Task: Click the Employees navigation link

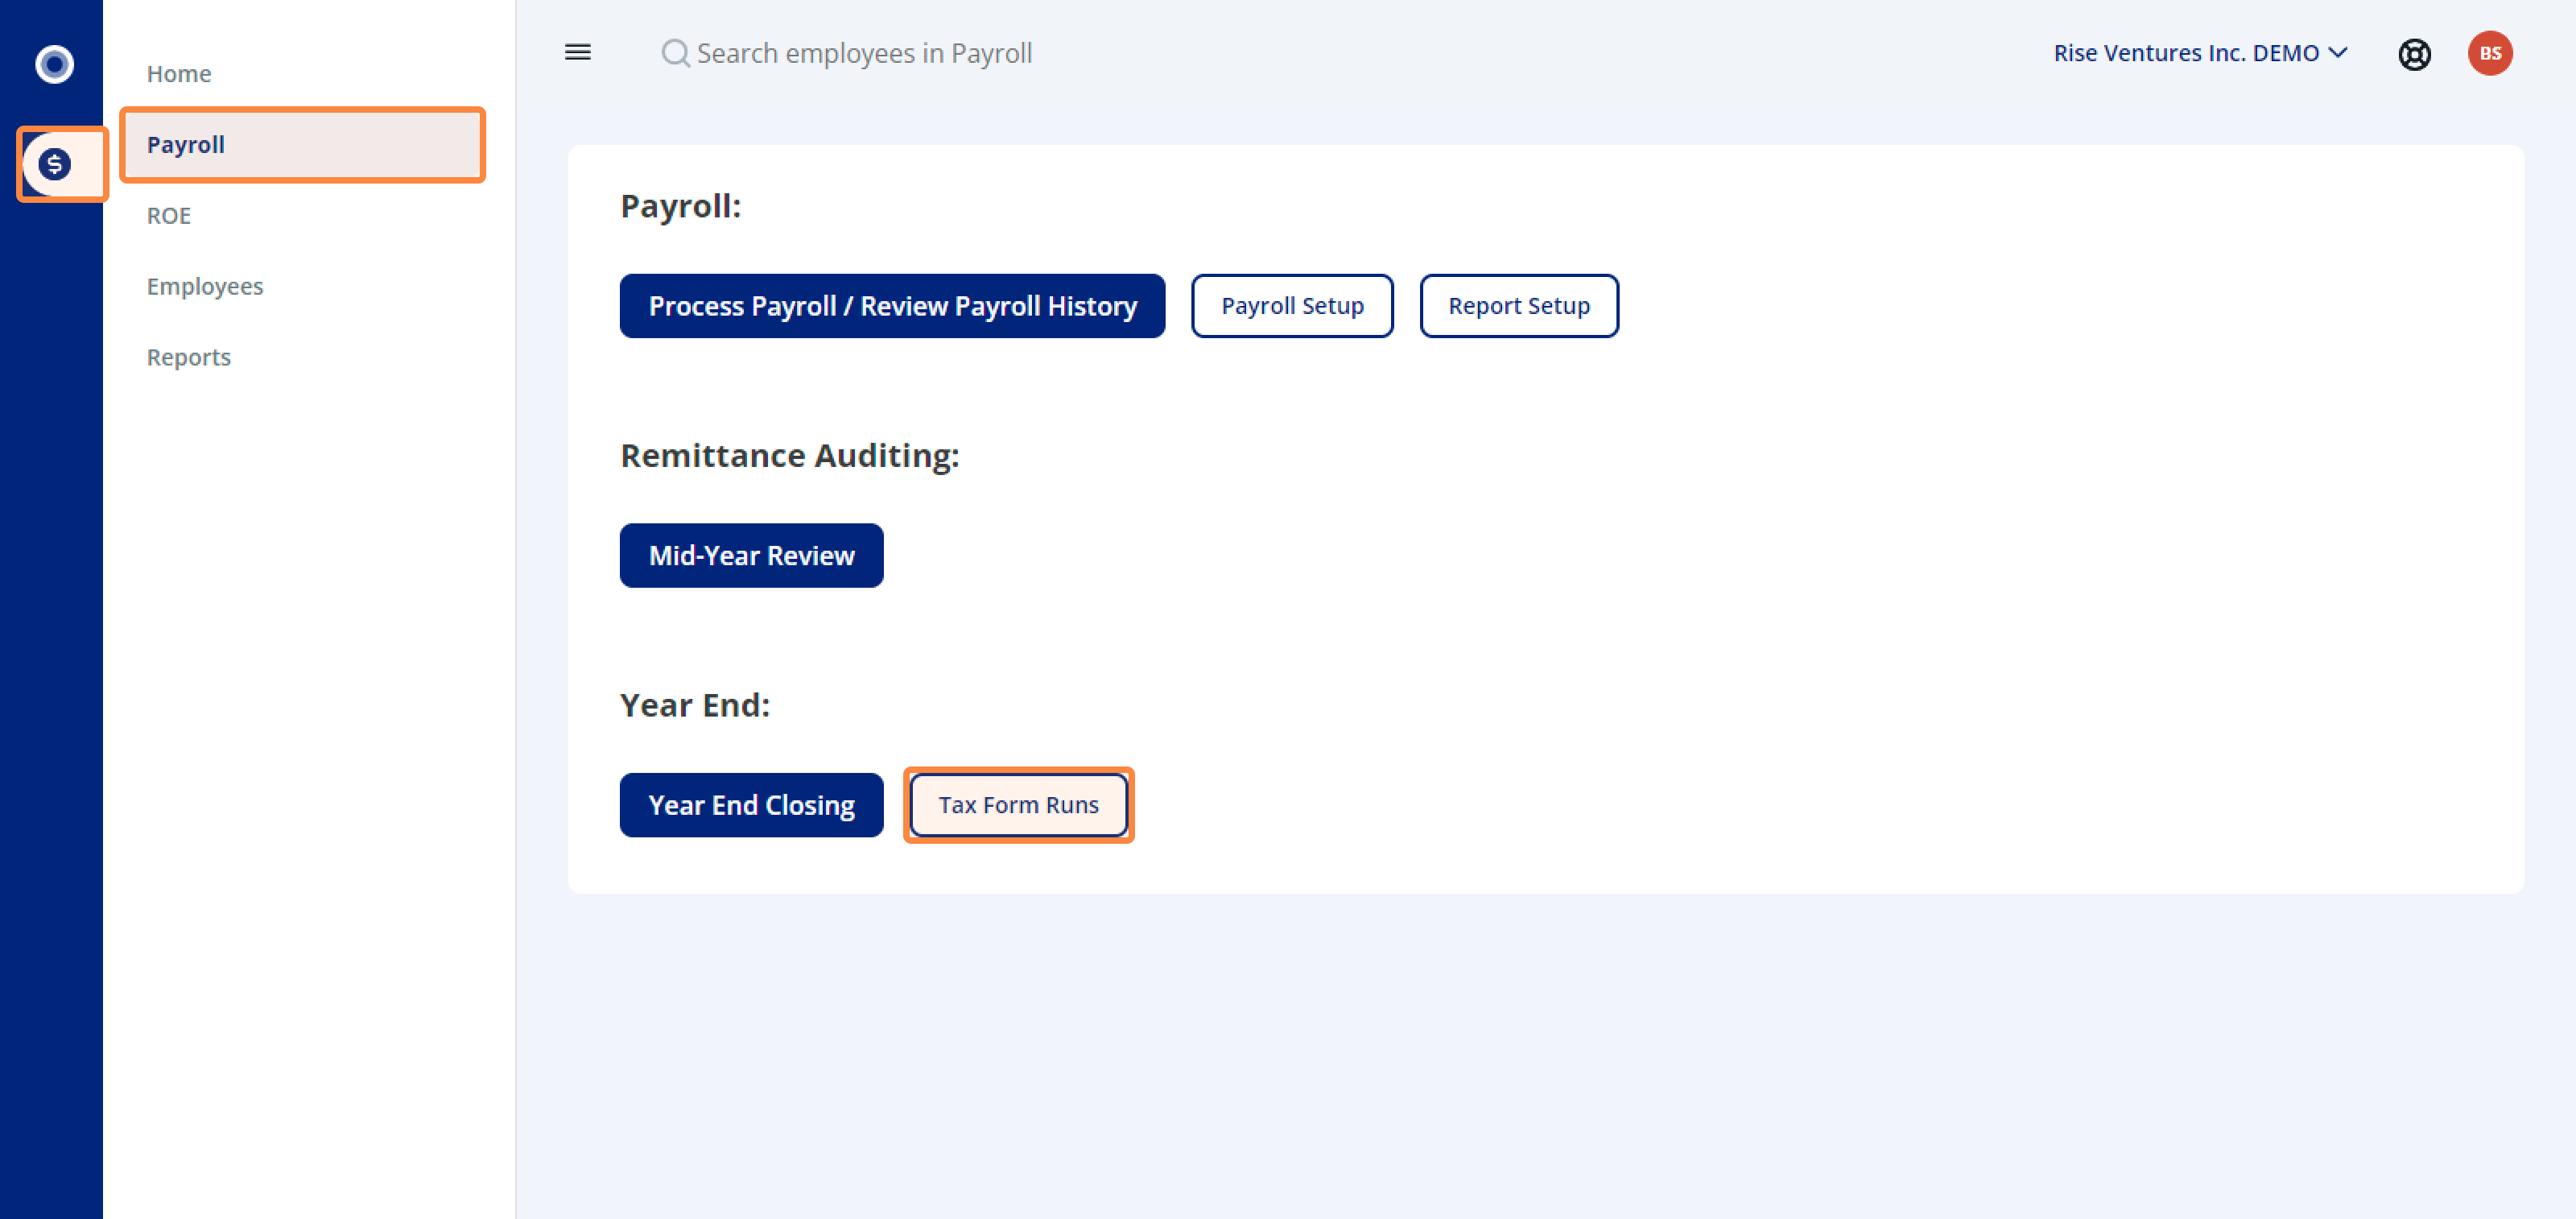Action: coord(204,286)
